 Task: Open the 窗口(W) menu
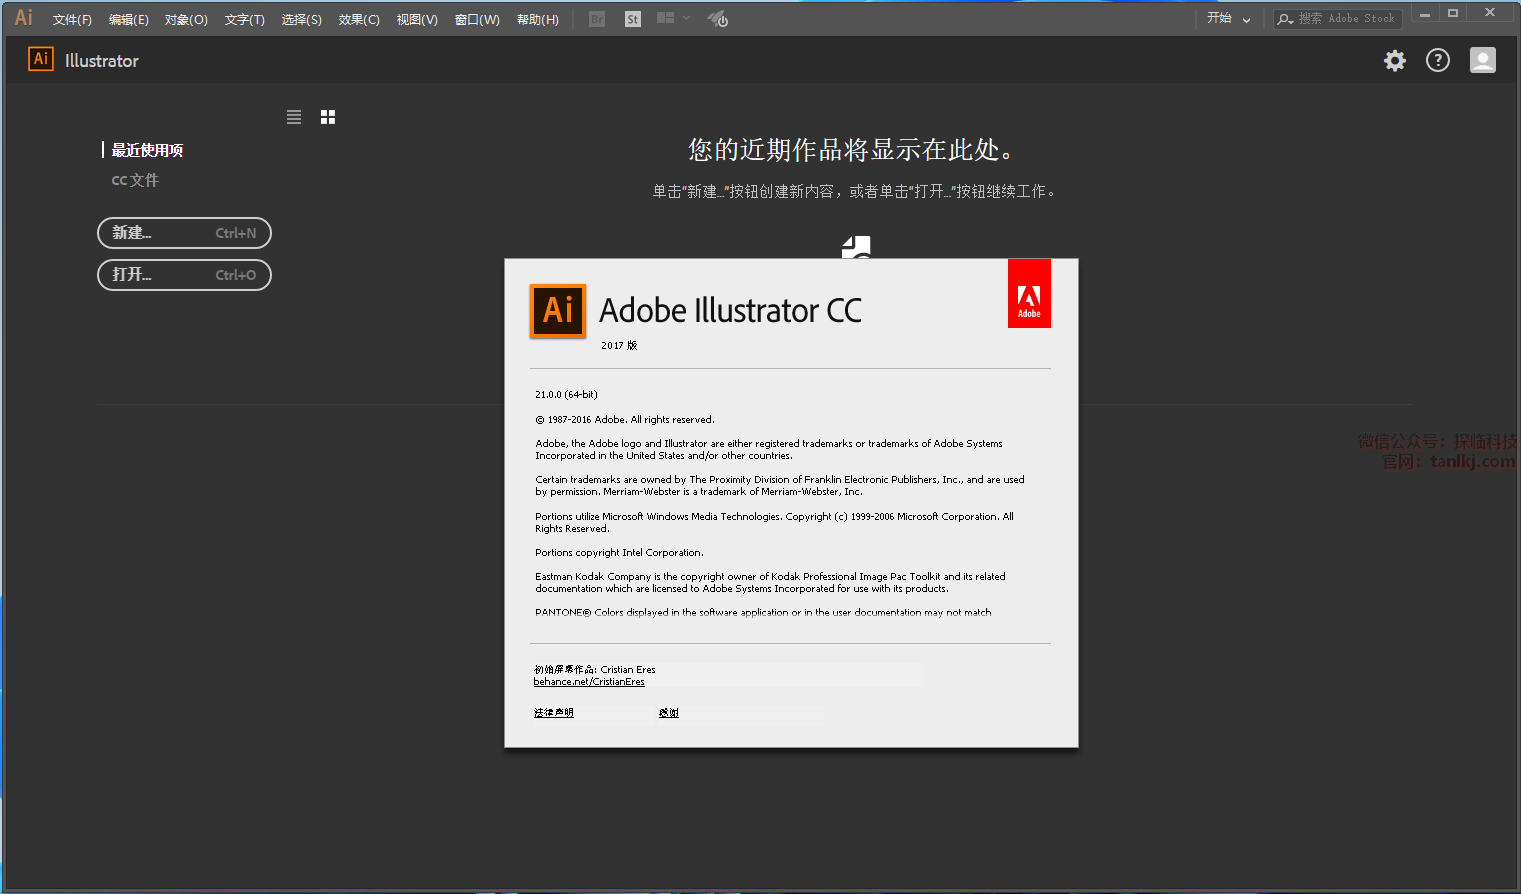coord(477,20)
